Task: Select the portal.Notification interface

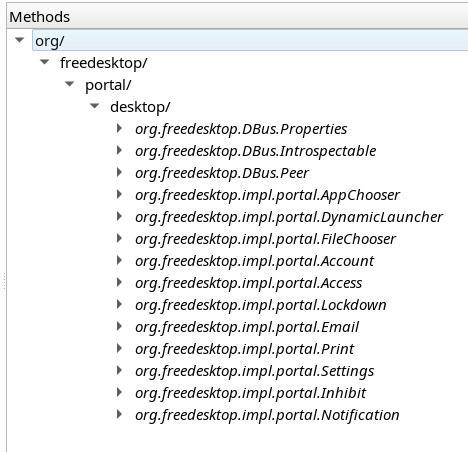Action: [x=267, y=415]
